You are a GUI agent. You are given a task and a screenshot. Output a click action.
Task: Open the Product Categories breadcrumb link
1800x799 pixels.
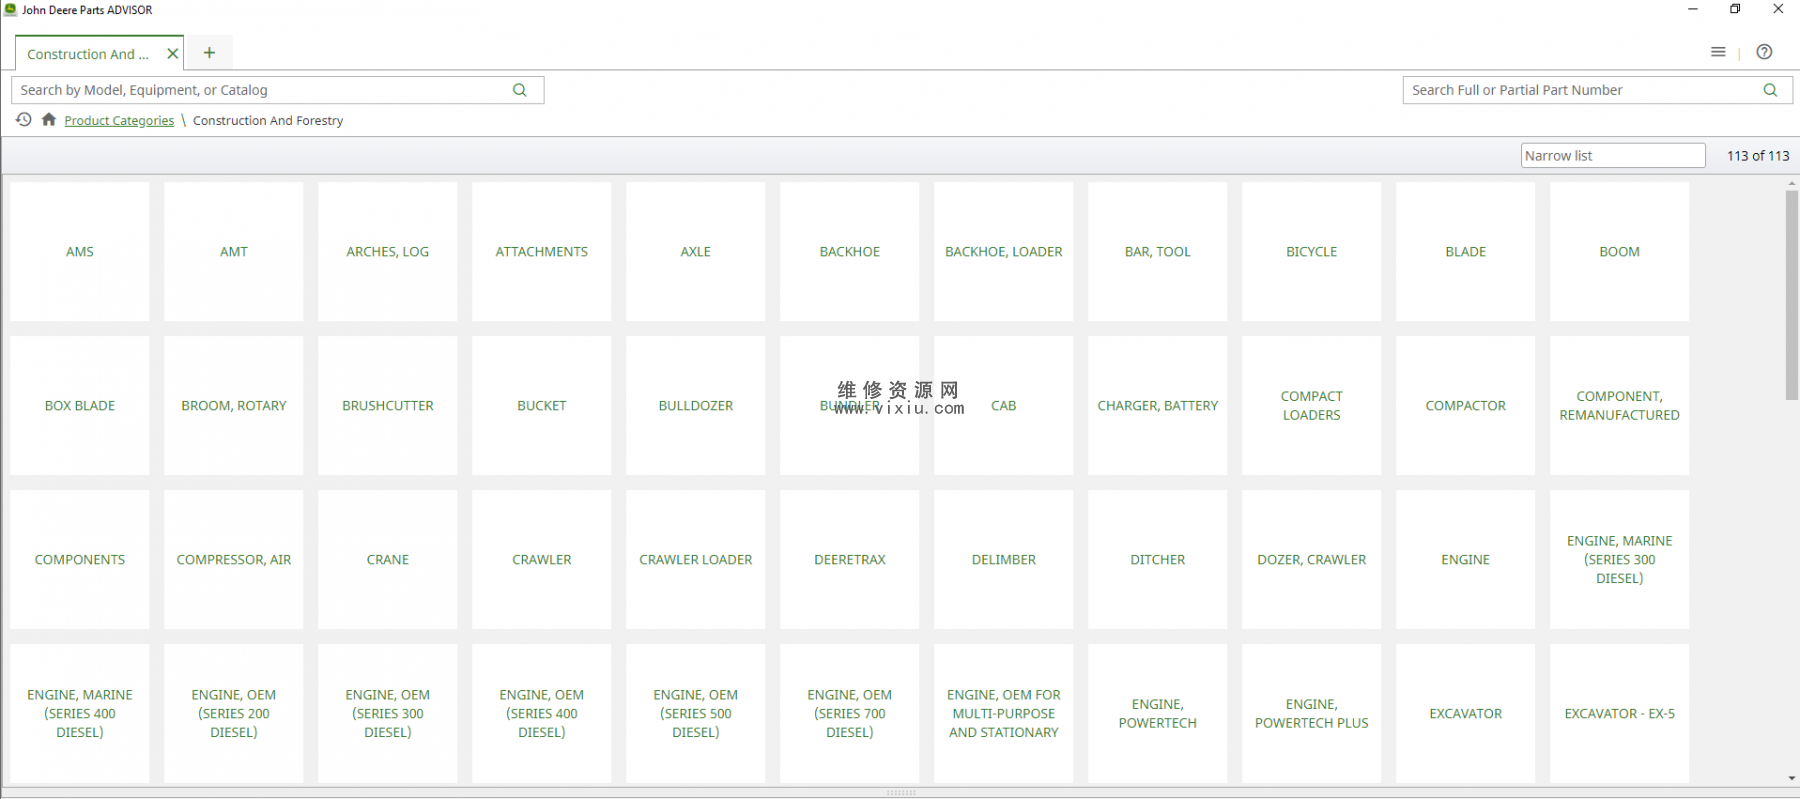coord(119,121)
